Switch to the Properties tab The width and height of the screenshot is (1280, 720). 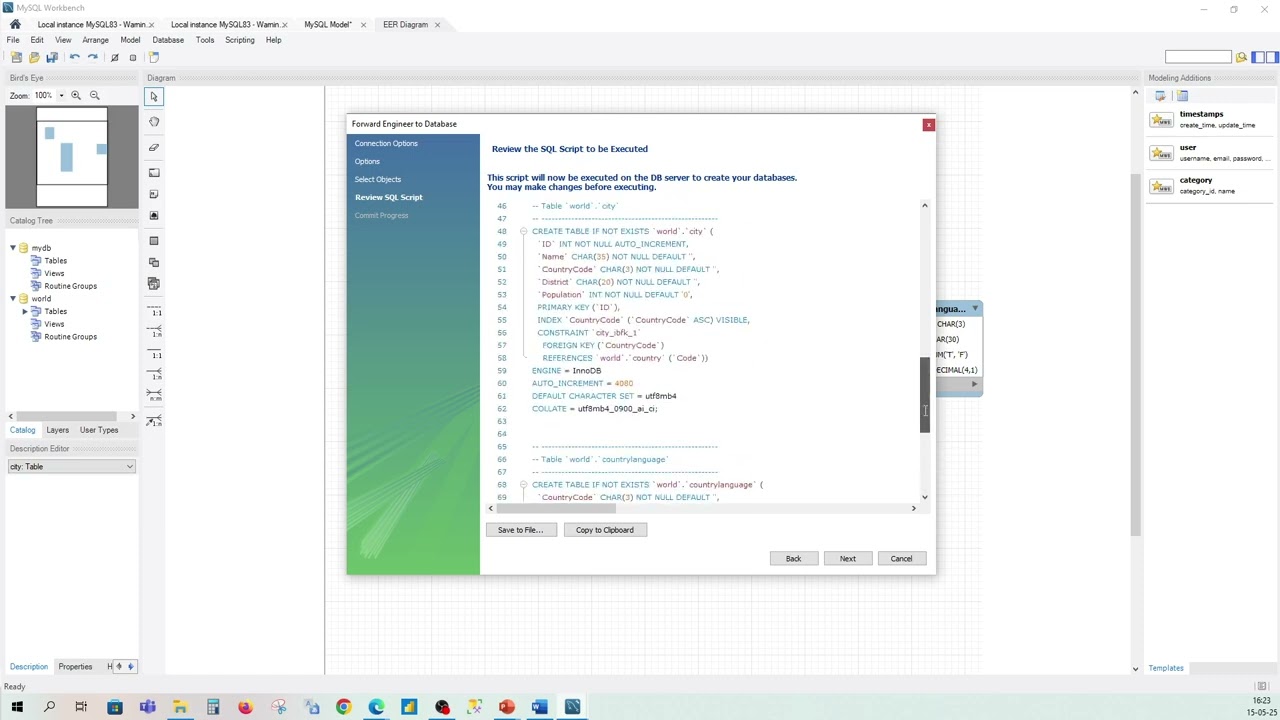[75, 667]
